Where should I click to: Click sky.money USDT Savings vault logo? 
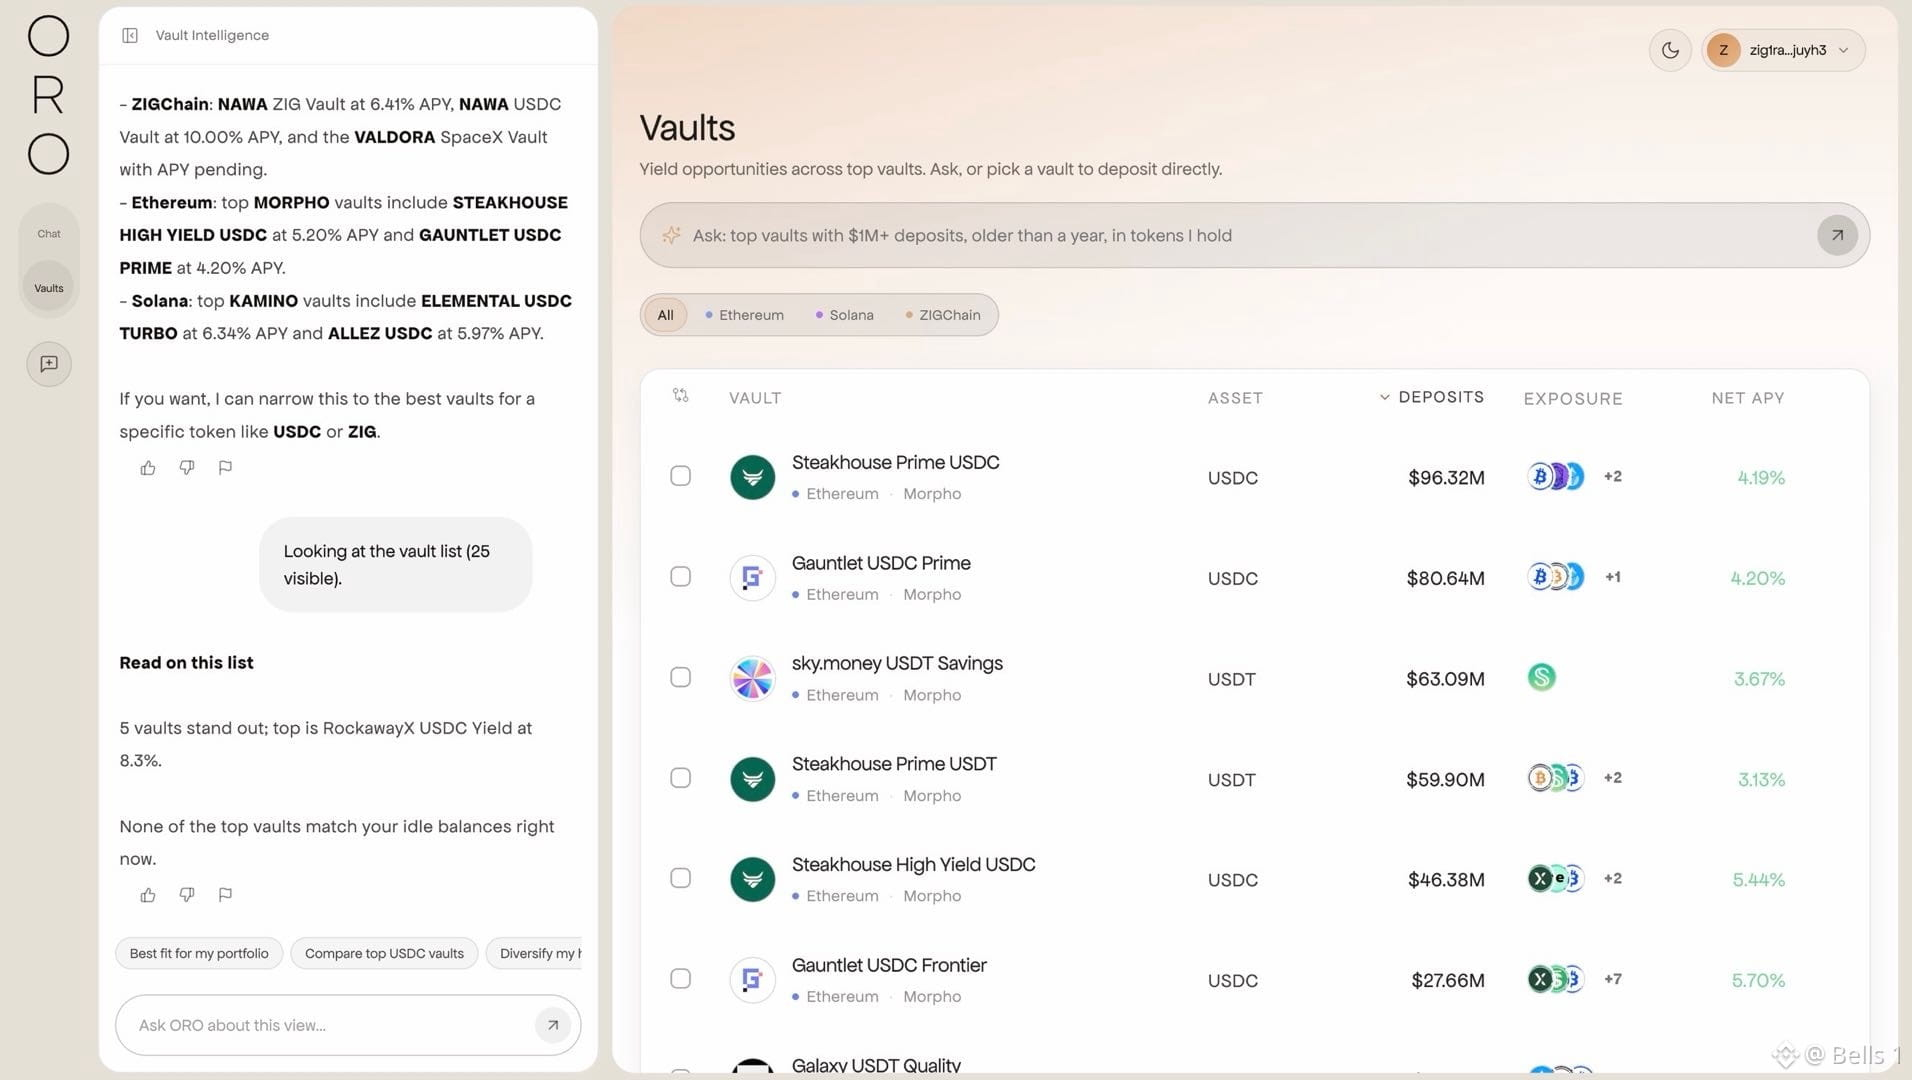click(753, 679)
